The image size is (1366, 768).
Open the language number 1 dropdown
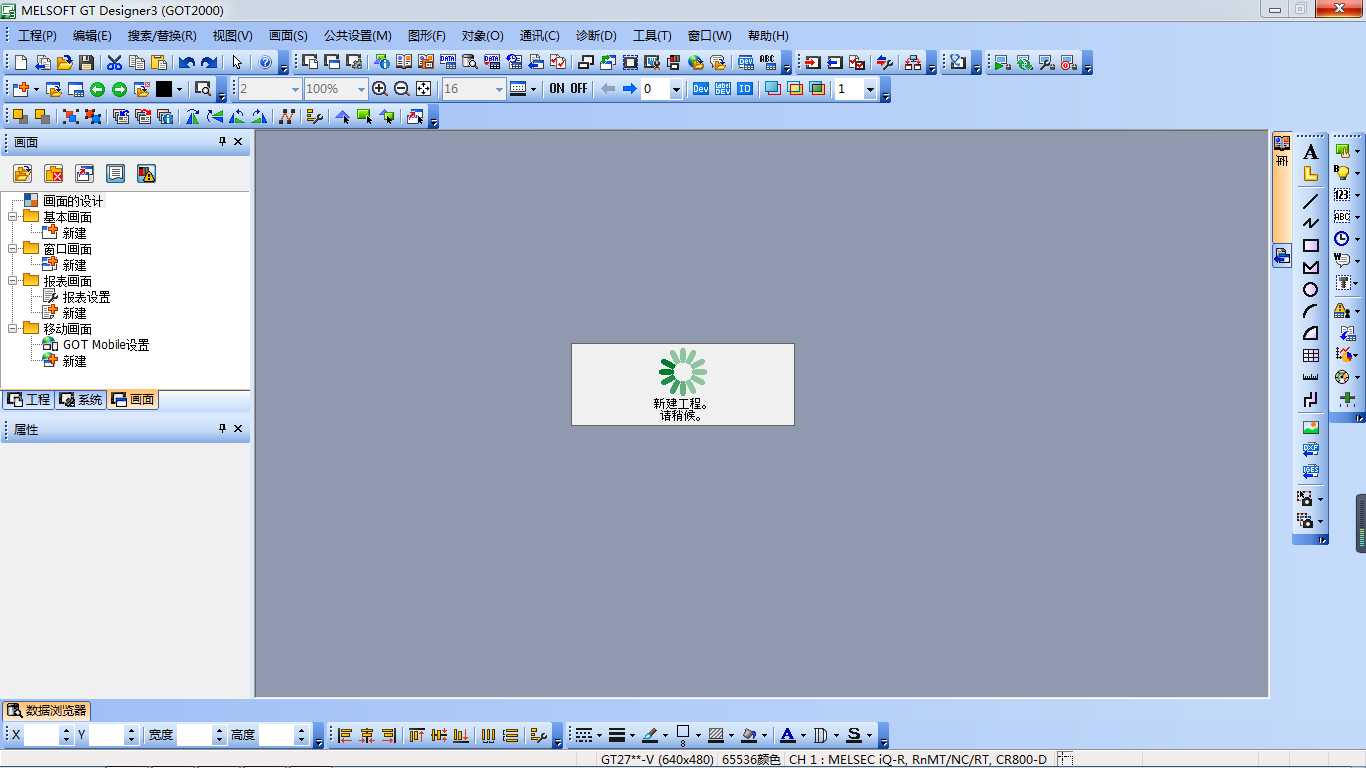click(870, 89)
